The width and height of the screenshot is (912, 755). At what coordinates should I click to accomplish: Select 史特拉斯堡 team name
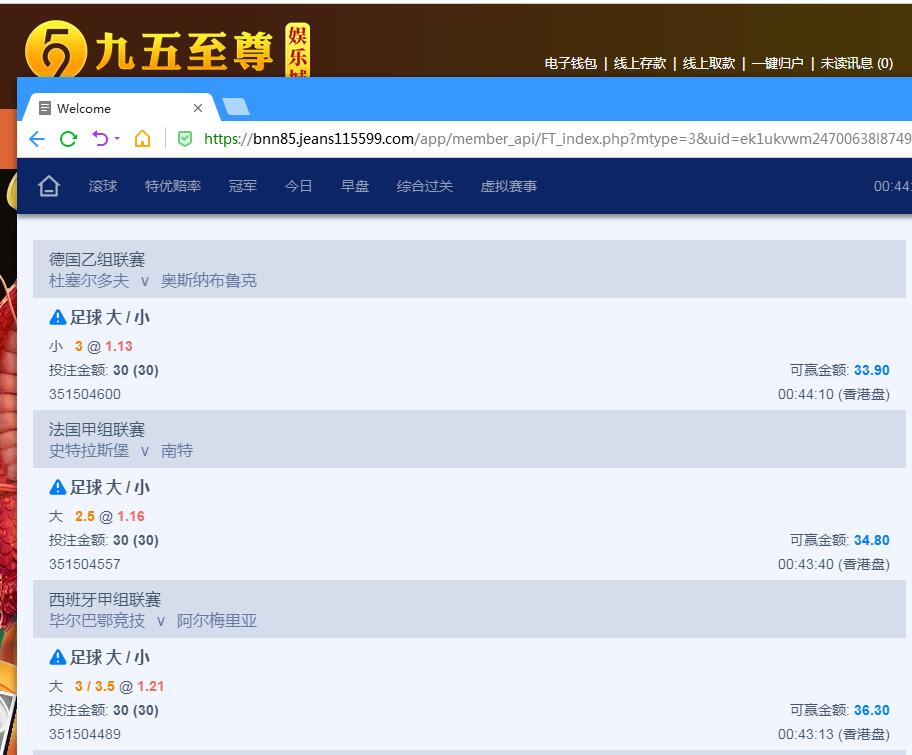pyautogui.click(x=88, y=450)
